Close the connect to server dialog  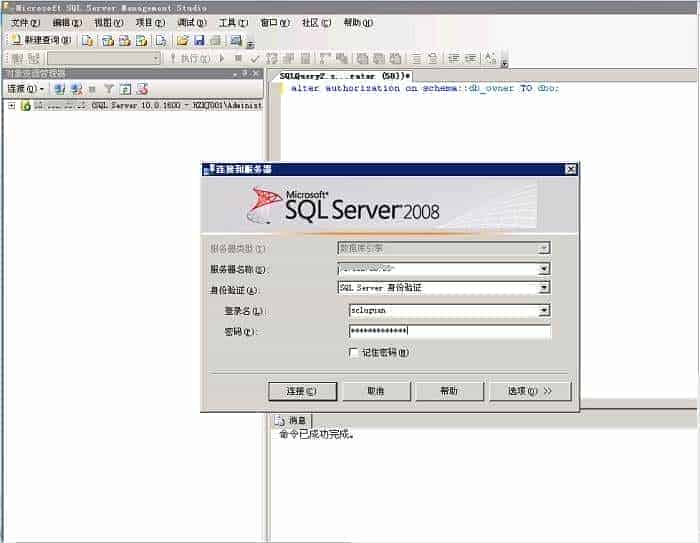coord(571,169)
